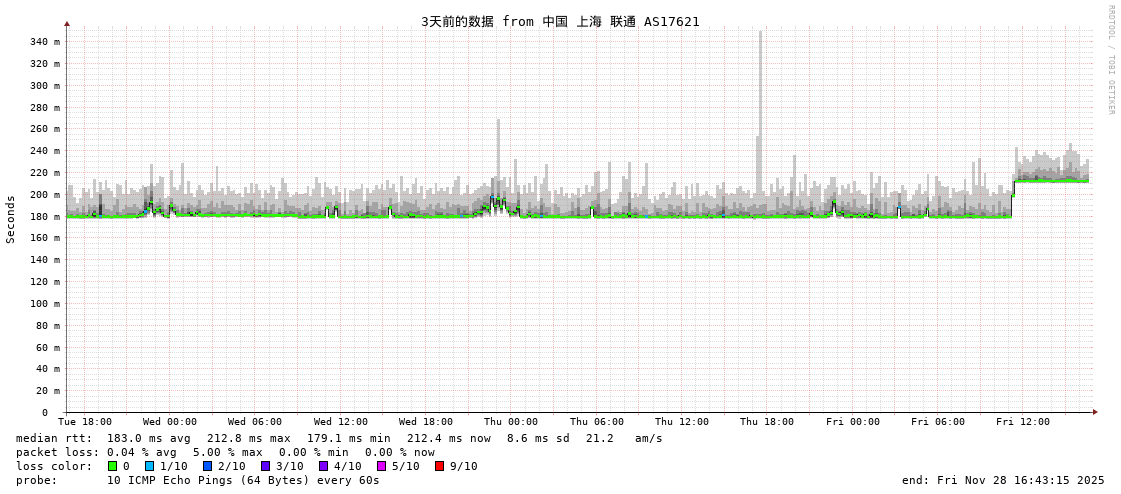Click the 180 m value on Y axis
This screenshot has width=1121, height=494.
pos(43,217)
